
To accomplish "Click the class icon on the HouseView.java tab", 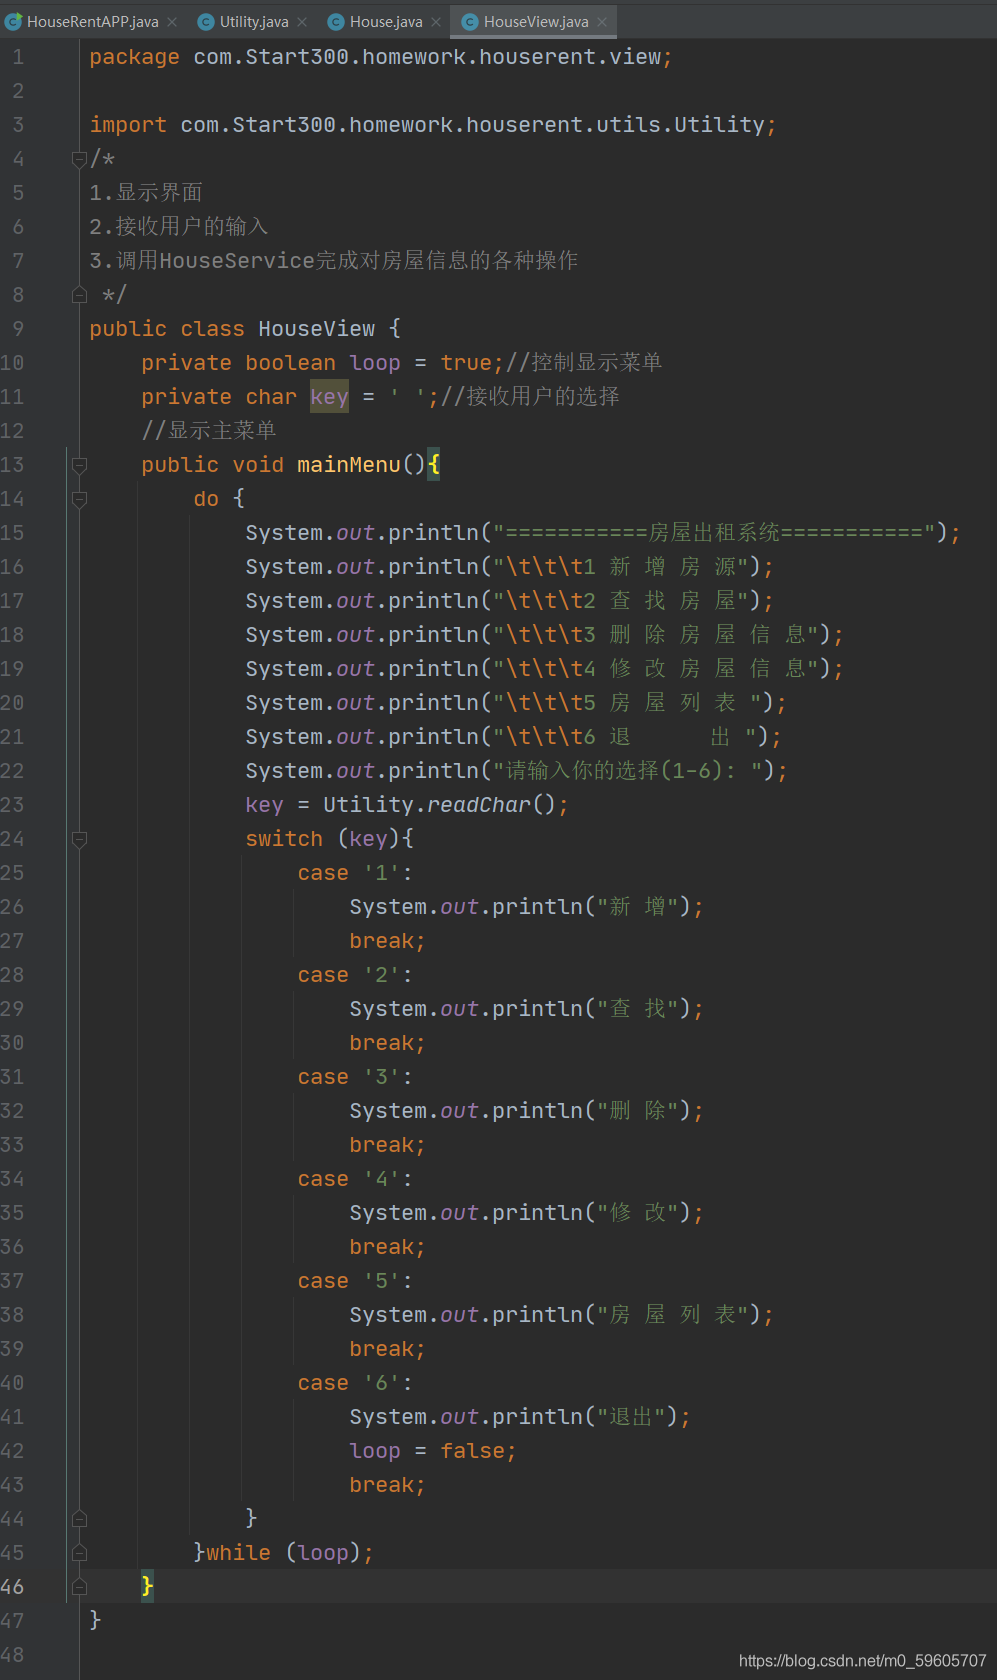I will tap(469, 22).
